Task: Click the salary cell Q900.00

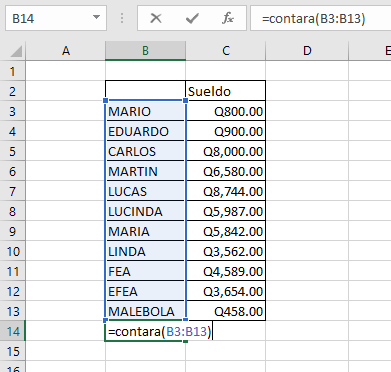Action: (x=226, y=131)
